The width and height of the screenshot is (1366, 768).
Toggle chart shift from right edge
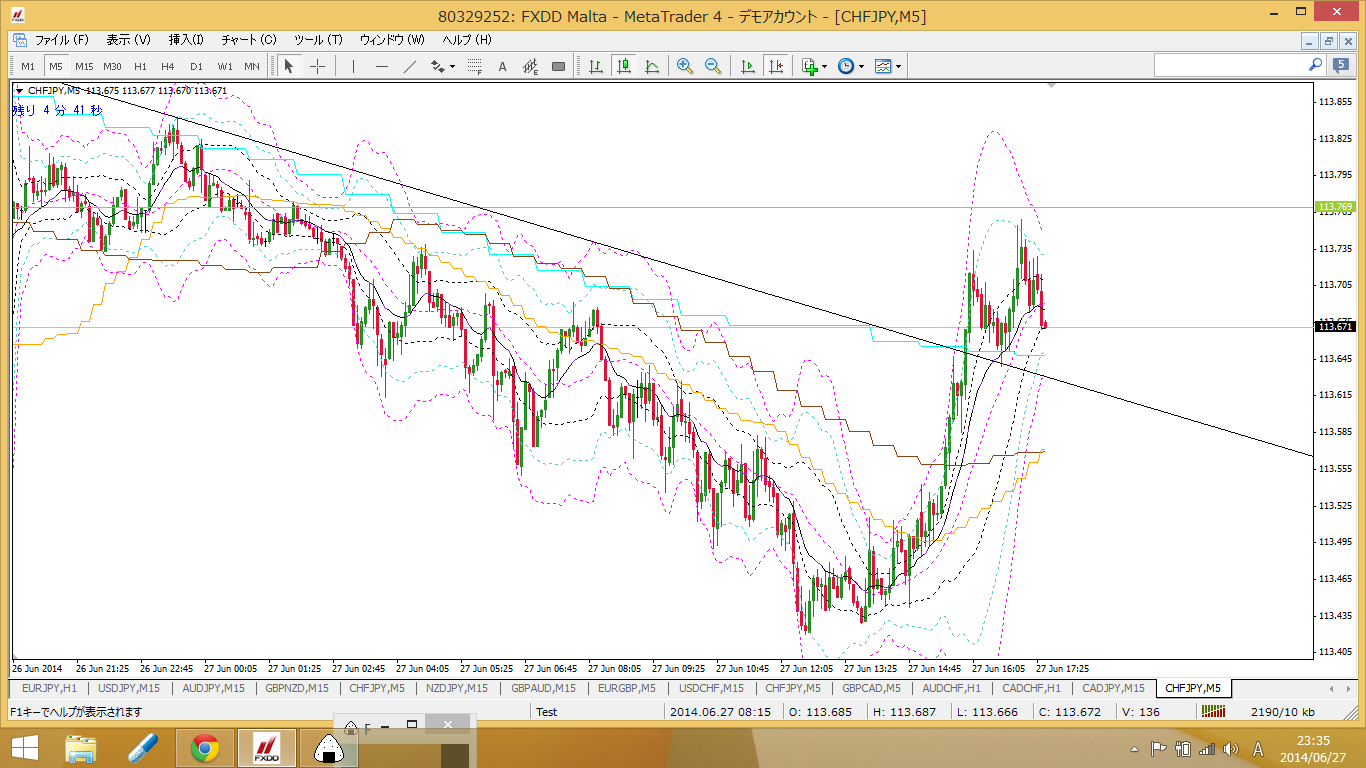(x=776, y=66)
